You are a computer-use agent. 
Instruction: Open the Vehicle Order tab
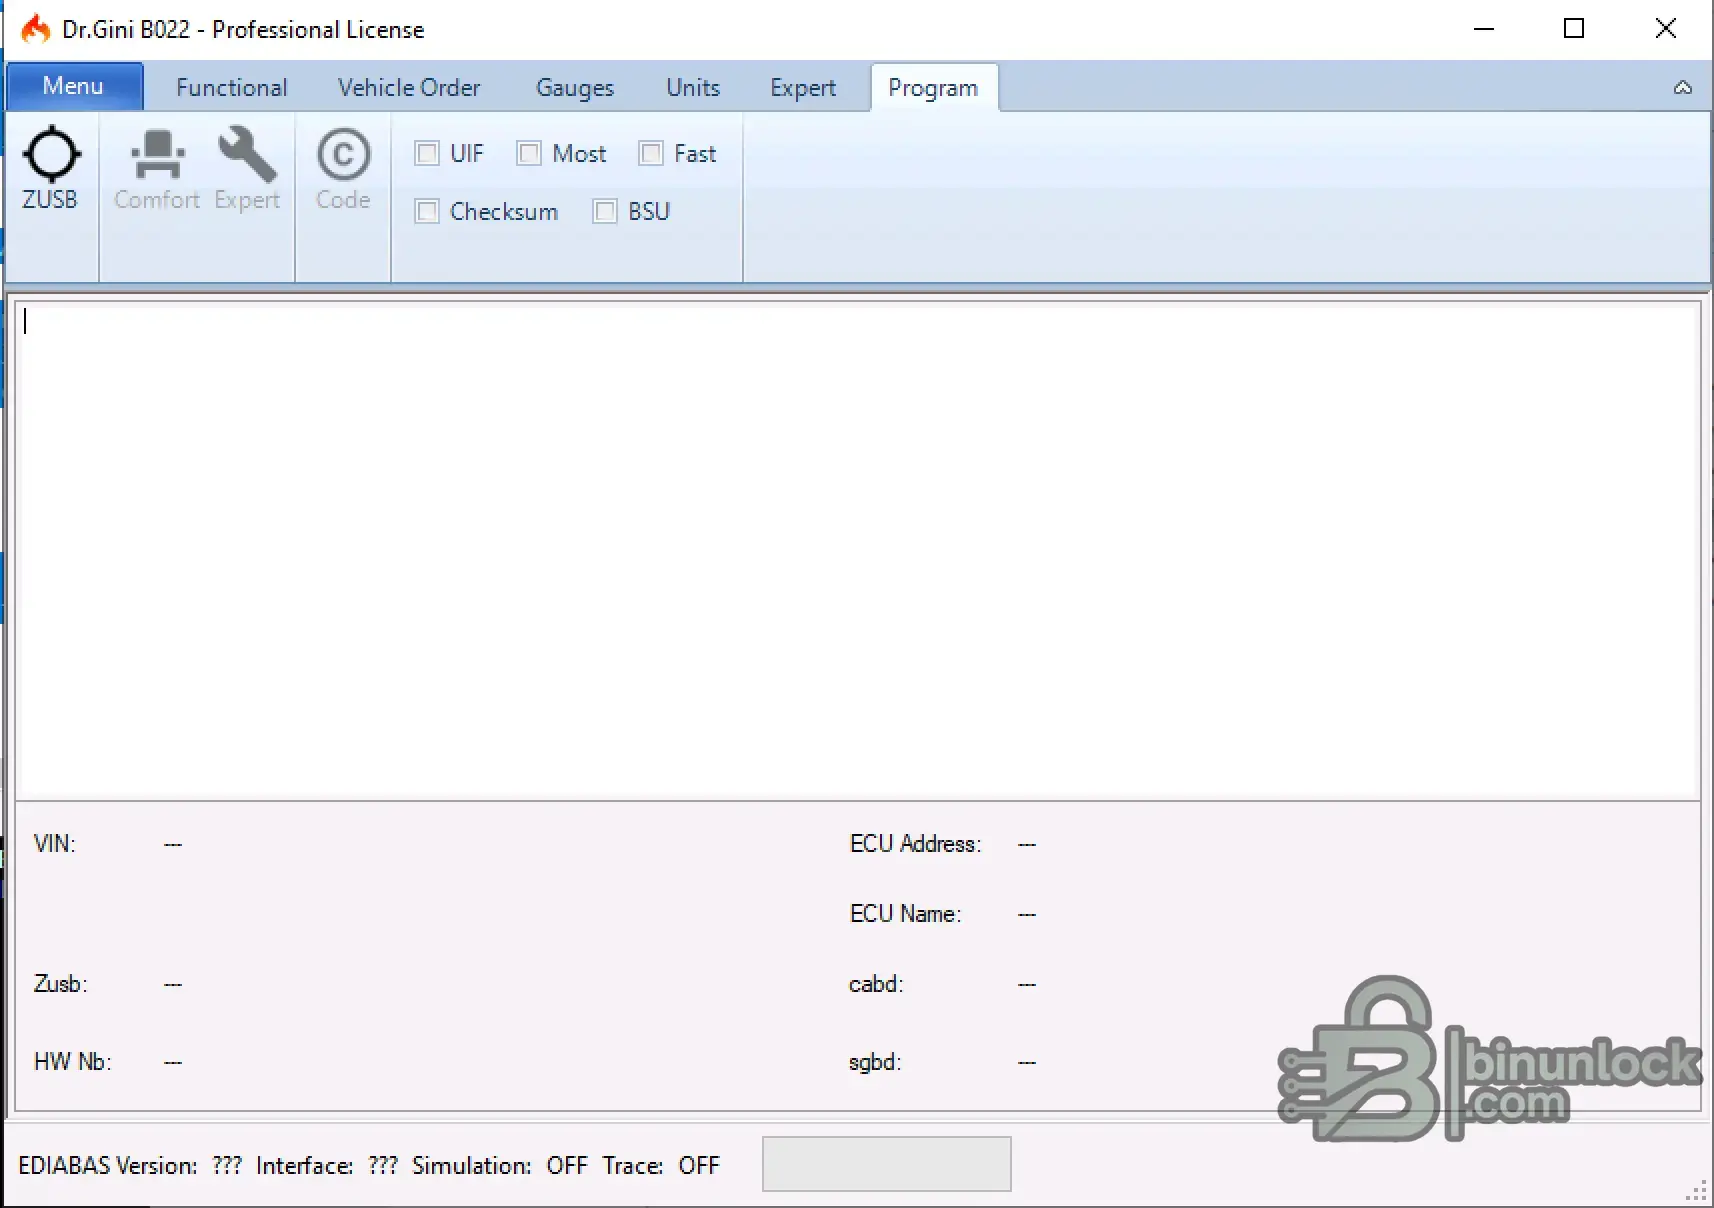pyautogui.click(x=409, y=88)
